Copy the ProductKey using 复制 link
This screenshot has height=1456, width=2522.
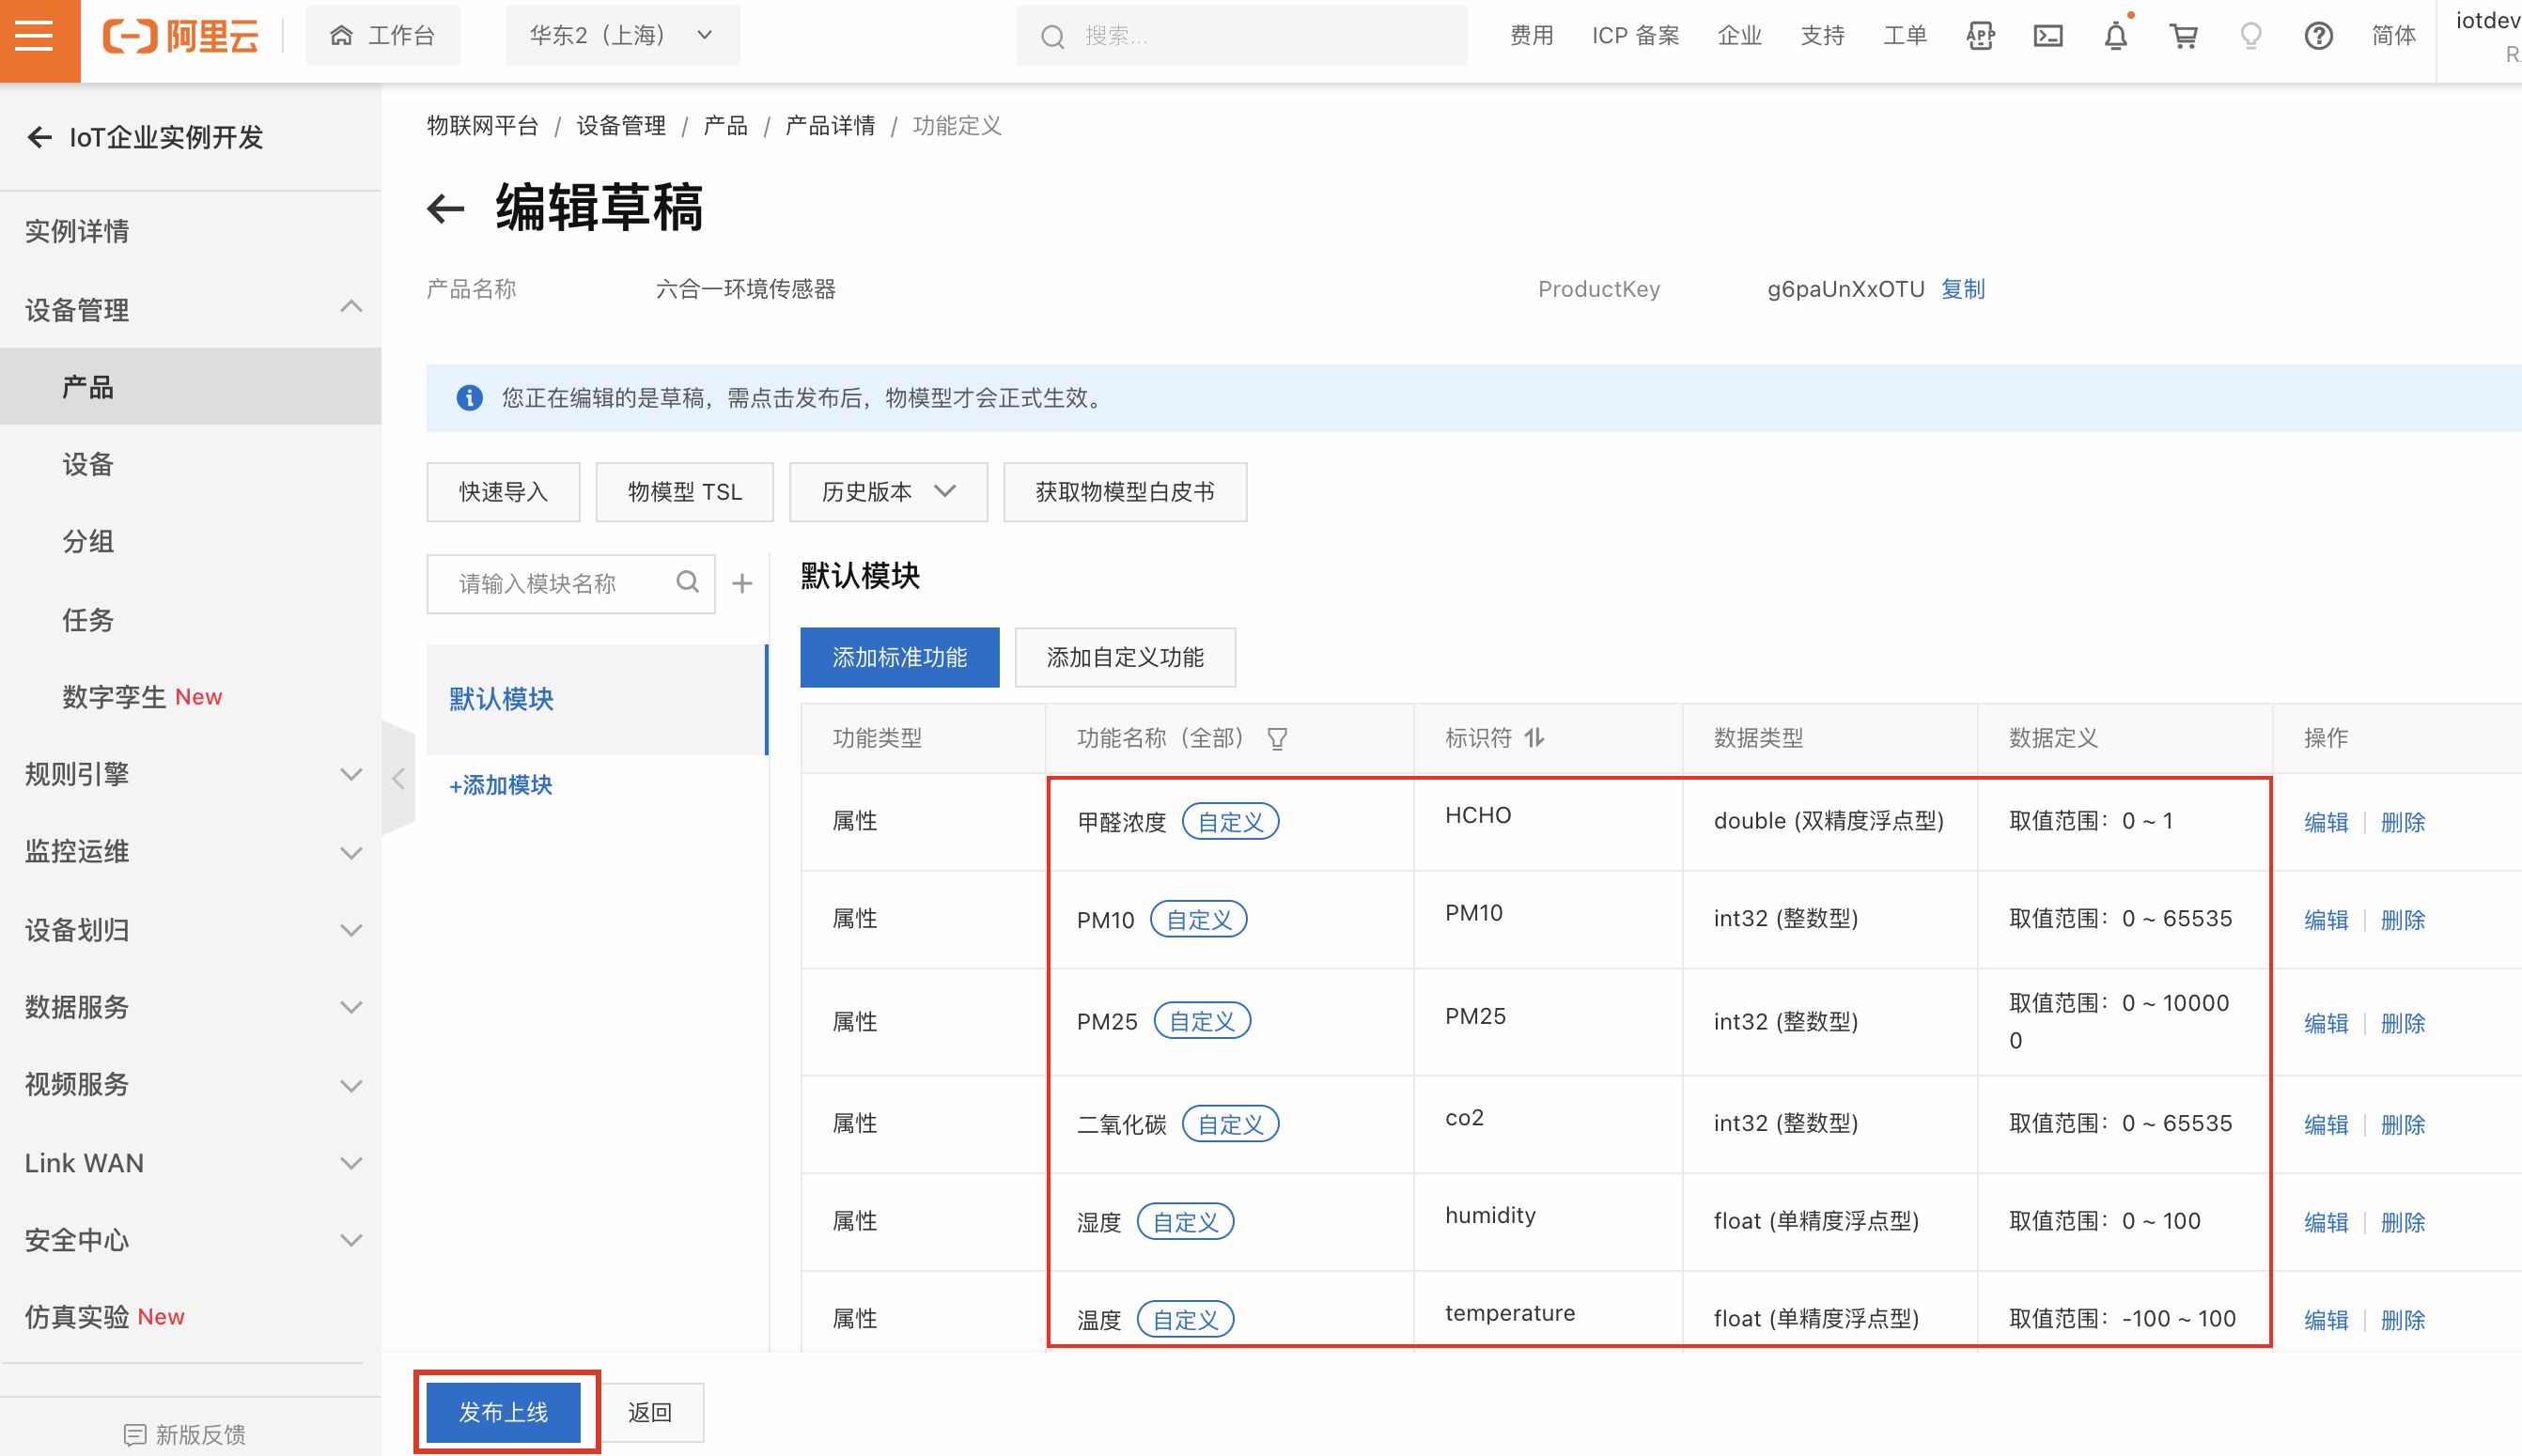pyautogui.click(x=1962, y=289)
